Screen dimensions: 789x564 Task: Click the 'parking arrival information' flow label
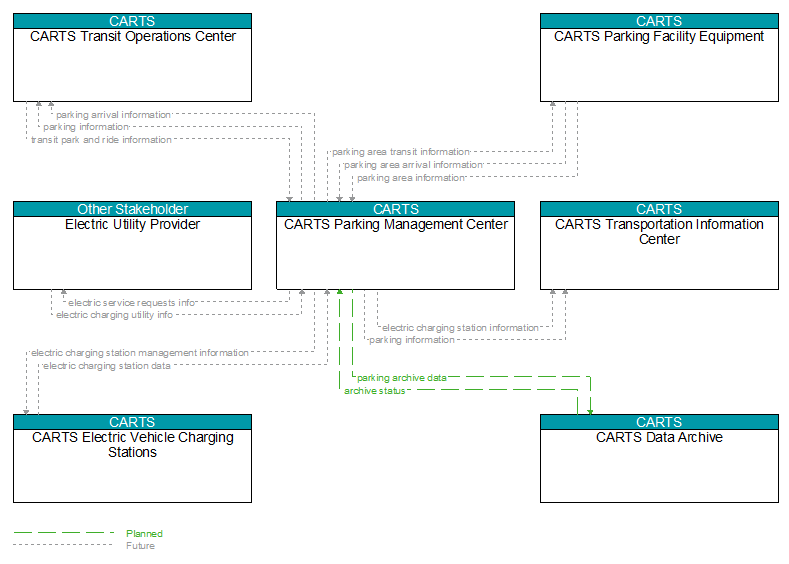tap(114, 115)
